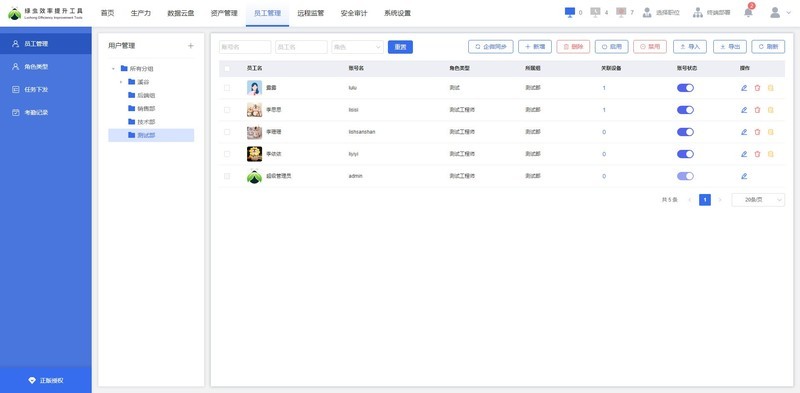The image size is (800, 393).
Task: Click the 企微同步 sync button
Action: (x=490, y=46)
